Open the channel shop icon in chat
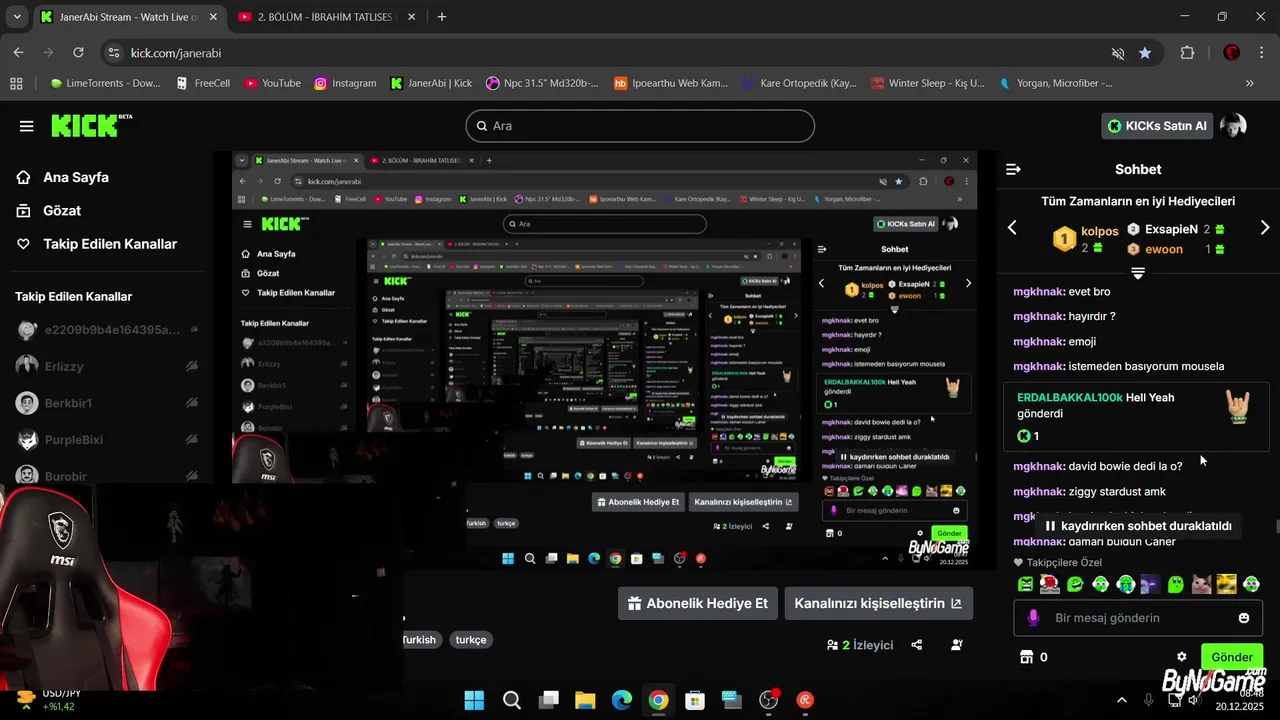This screenshot has height=720, width=1280. (x=1025, y=657)
